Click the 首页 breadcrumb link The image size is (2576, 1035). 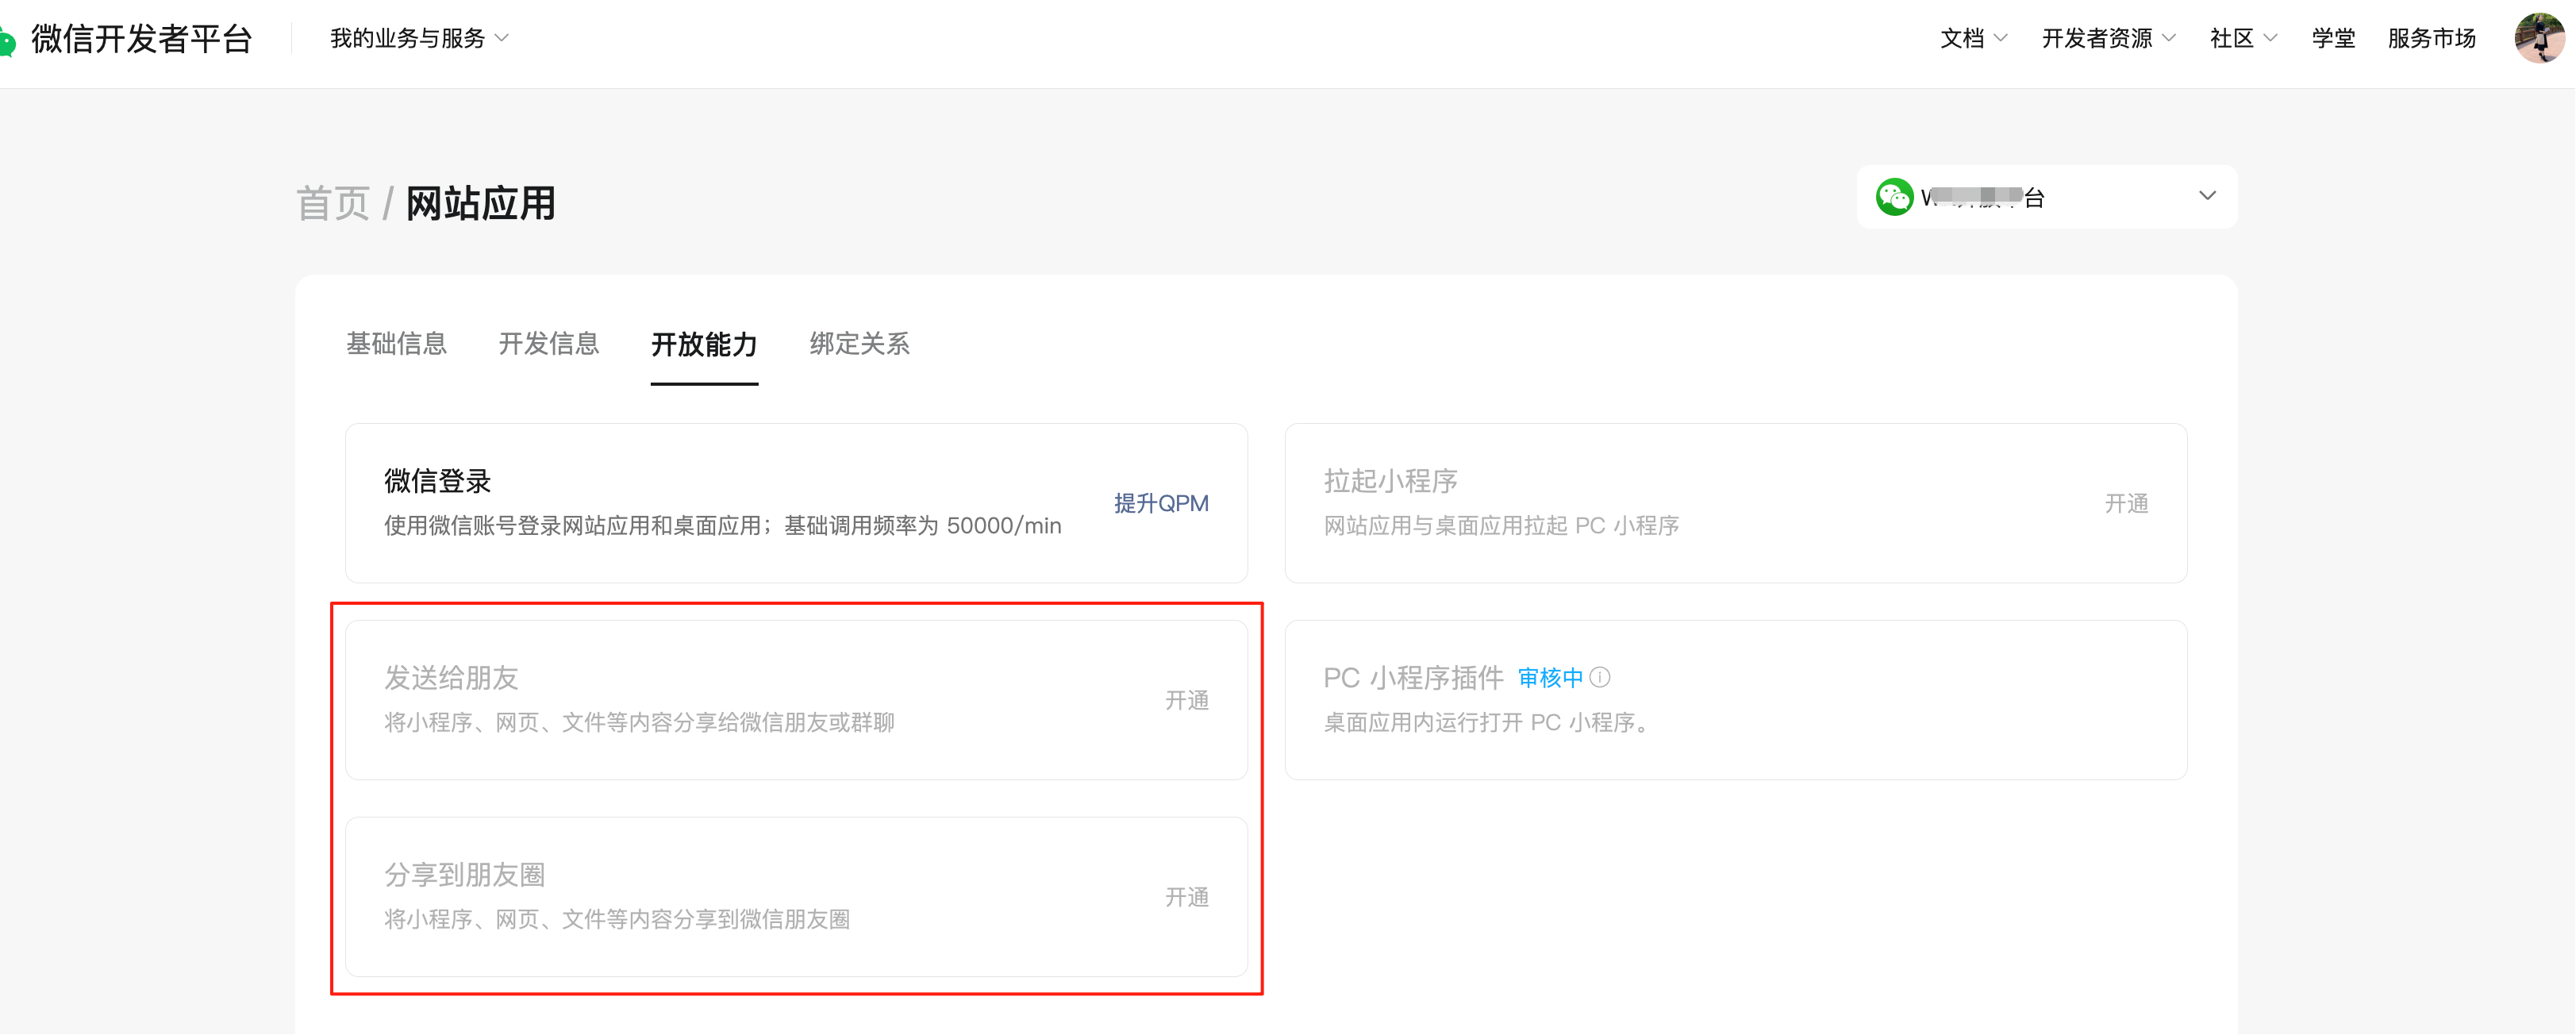point(333,203)
